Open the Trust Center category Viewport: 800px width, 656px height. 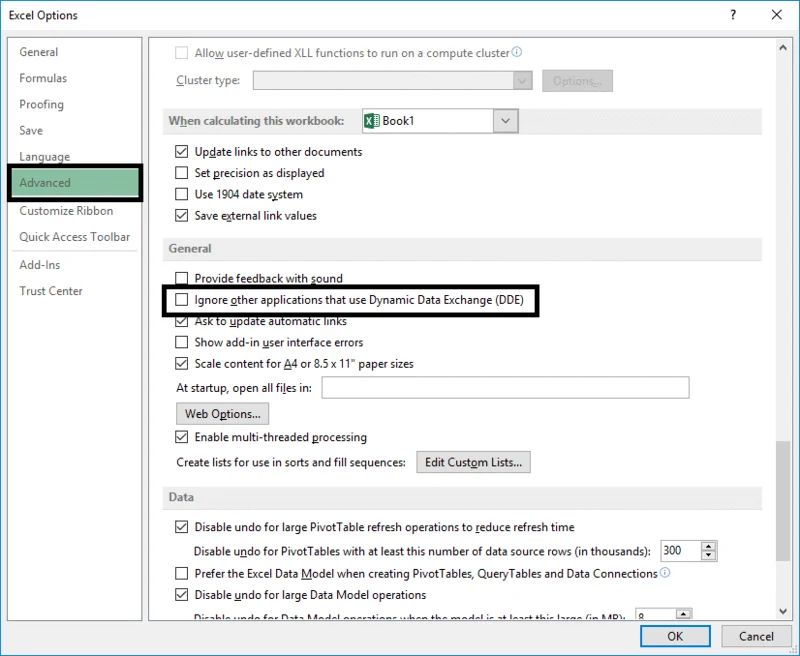click(x=51, y=291)
